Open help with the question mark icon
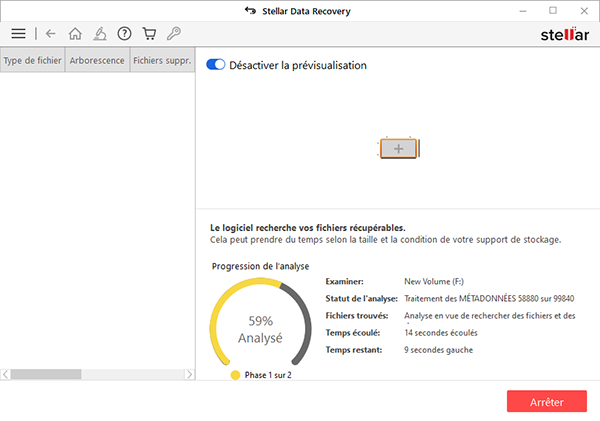Viewport: 600px width, 421px height. point(124,34)
